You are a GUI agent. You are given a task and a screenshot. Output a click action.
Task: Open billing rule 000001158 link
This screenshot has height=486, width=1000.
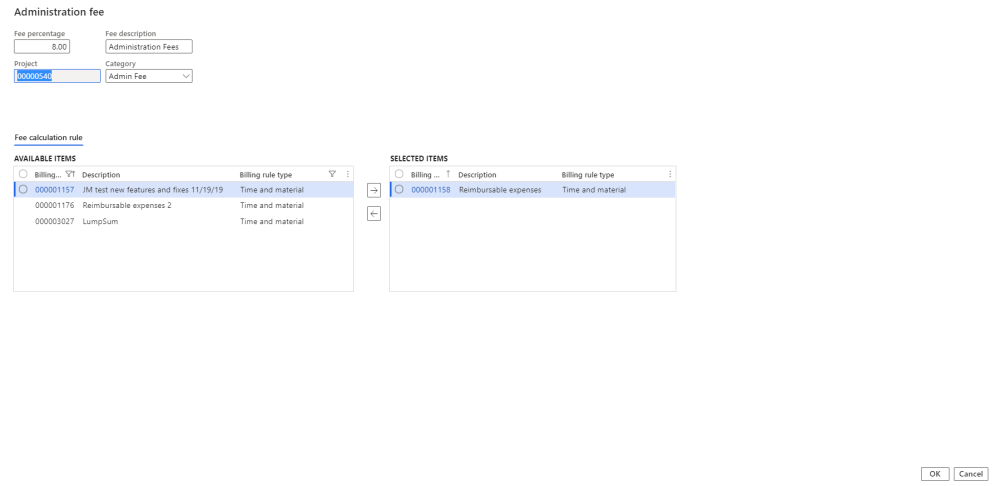click(431, 190)
